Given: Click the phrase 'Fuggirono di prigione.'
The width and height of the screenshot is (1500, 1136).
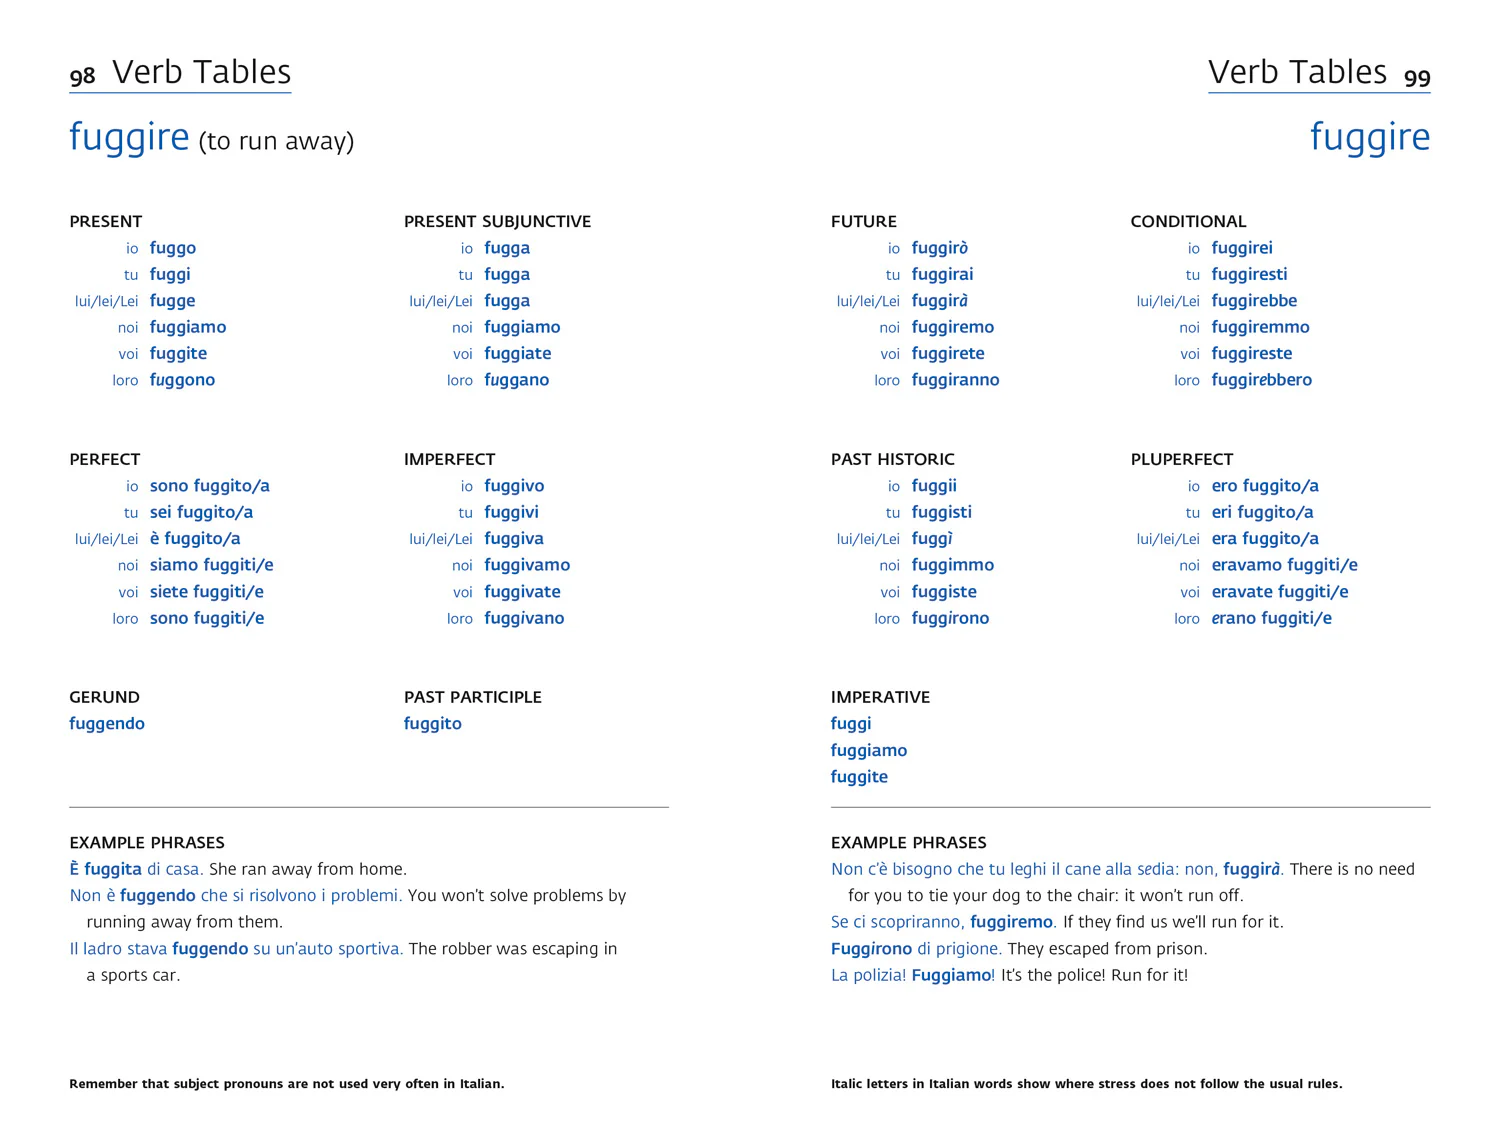Looking at the screenshot, I should click(x=916, y=949).
